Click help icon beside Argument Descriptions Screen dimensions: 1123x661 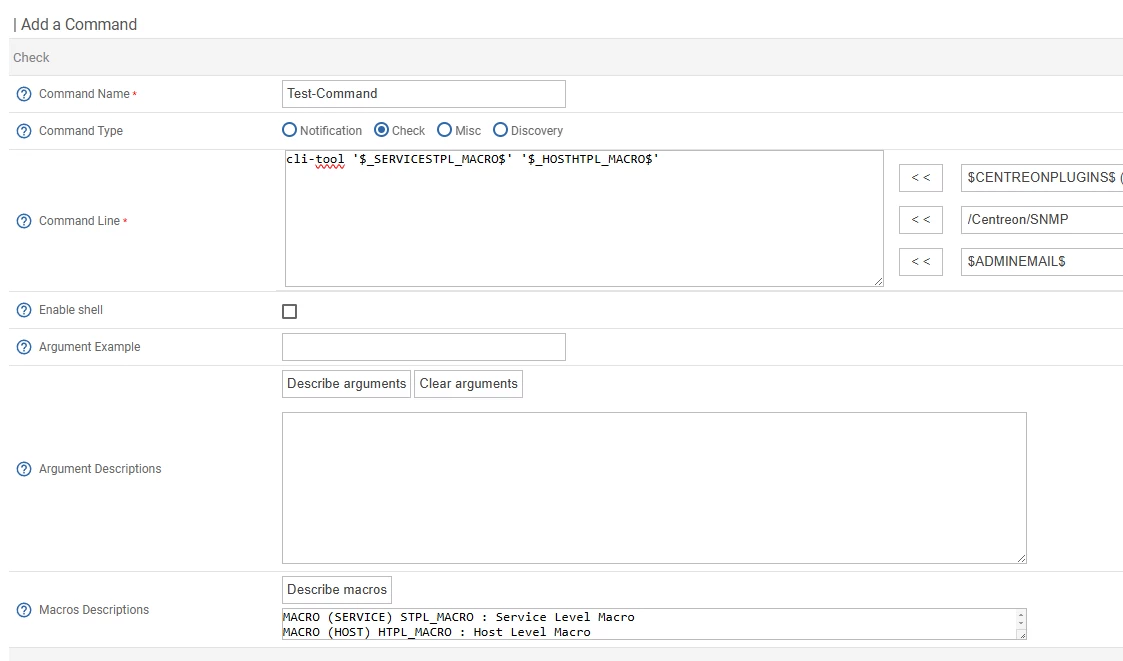click(24, 469)
